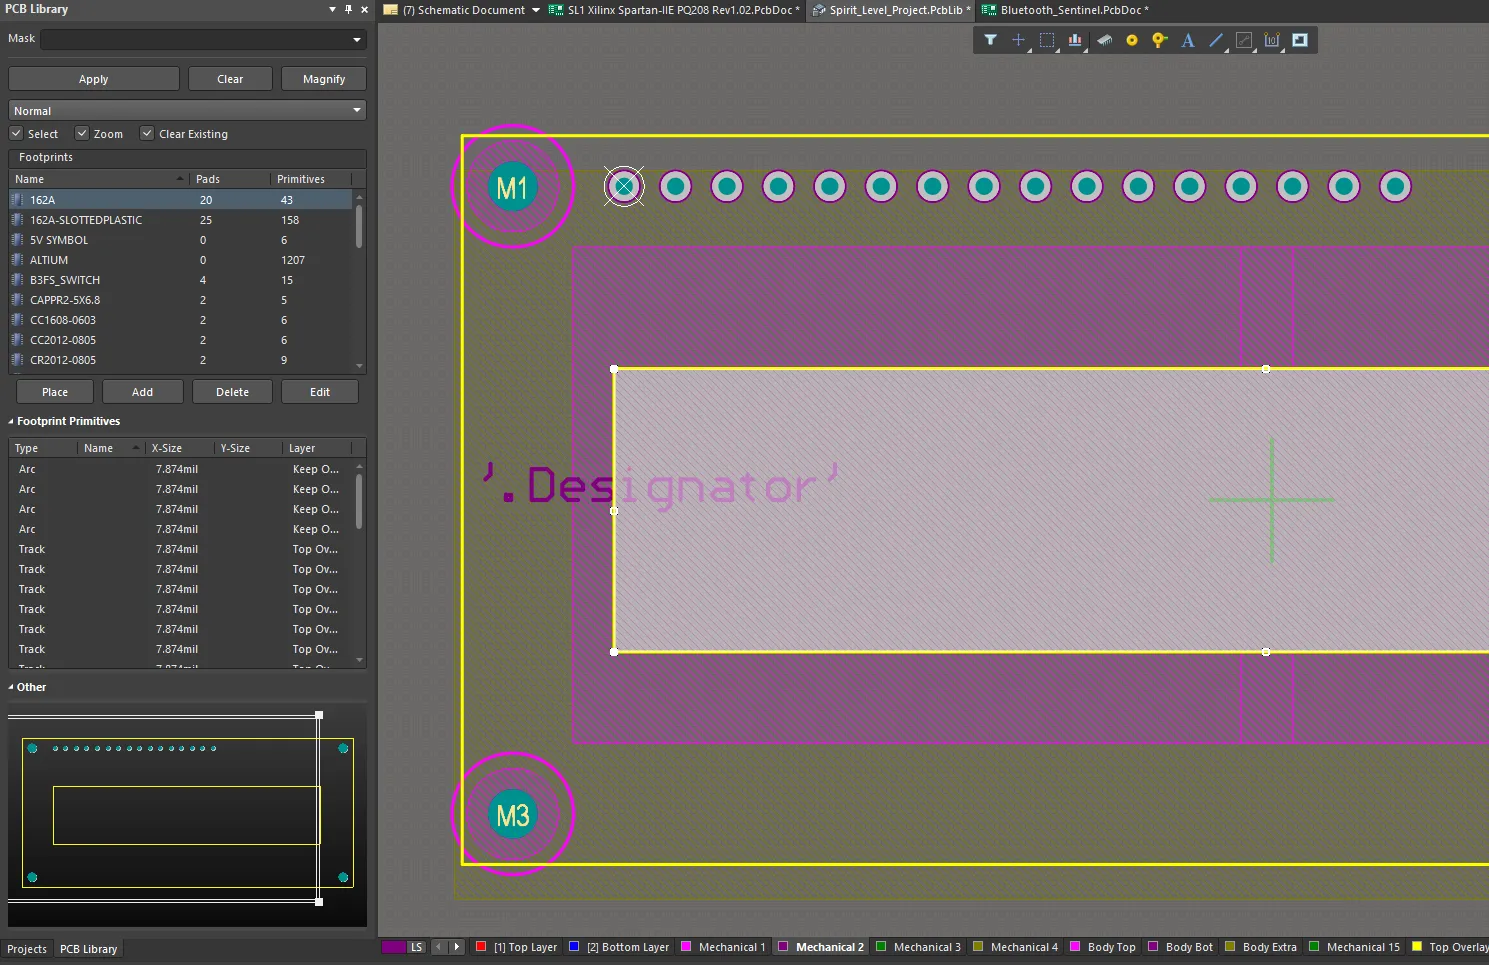
Task: Click the footprint Delete button
Action: [x=232, y=392]
